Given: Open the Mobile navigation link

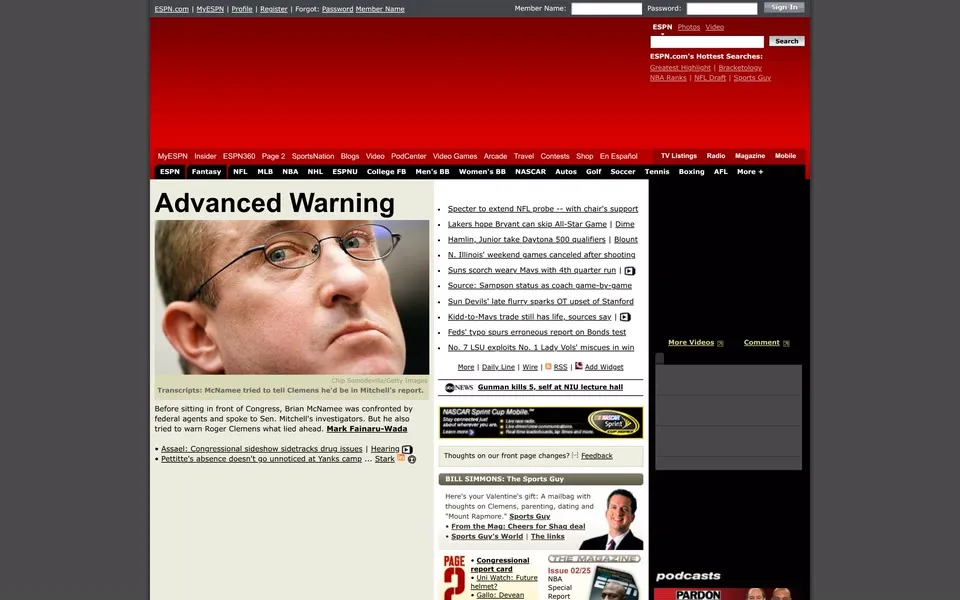Looking at the screenshot, I should click(x=785, y=156).
